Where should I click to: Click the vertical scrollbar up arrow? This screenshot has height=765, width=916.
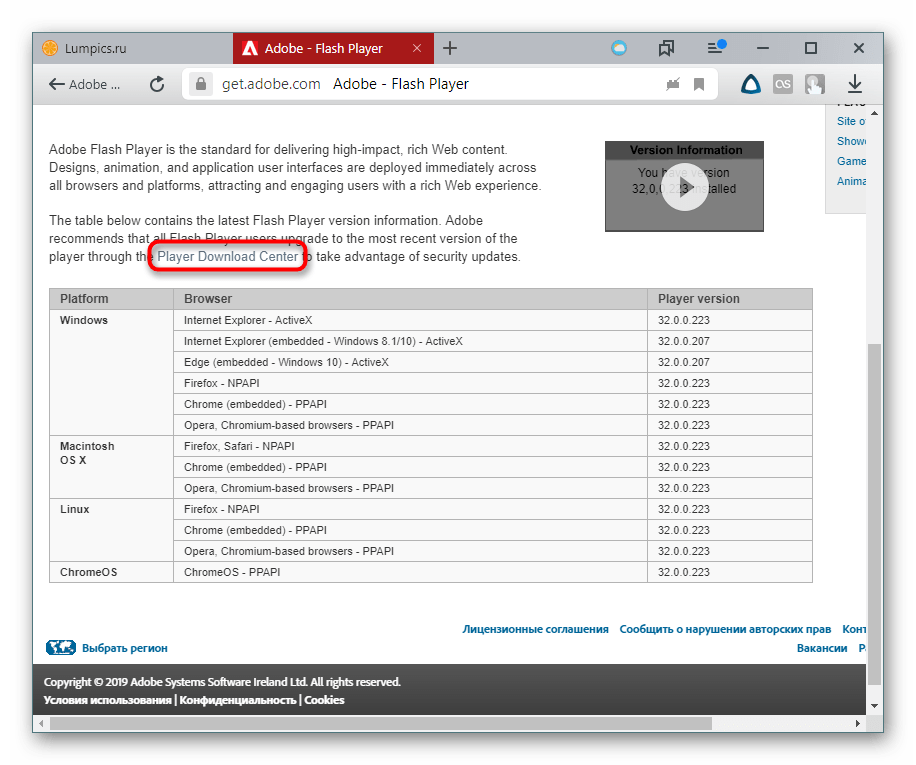click(875, 113)
